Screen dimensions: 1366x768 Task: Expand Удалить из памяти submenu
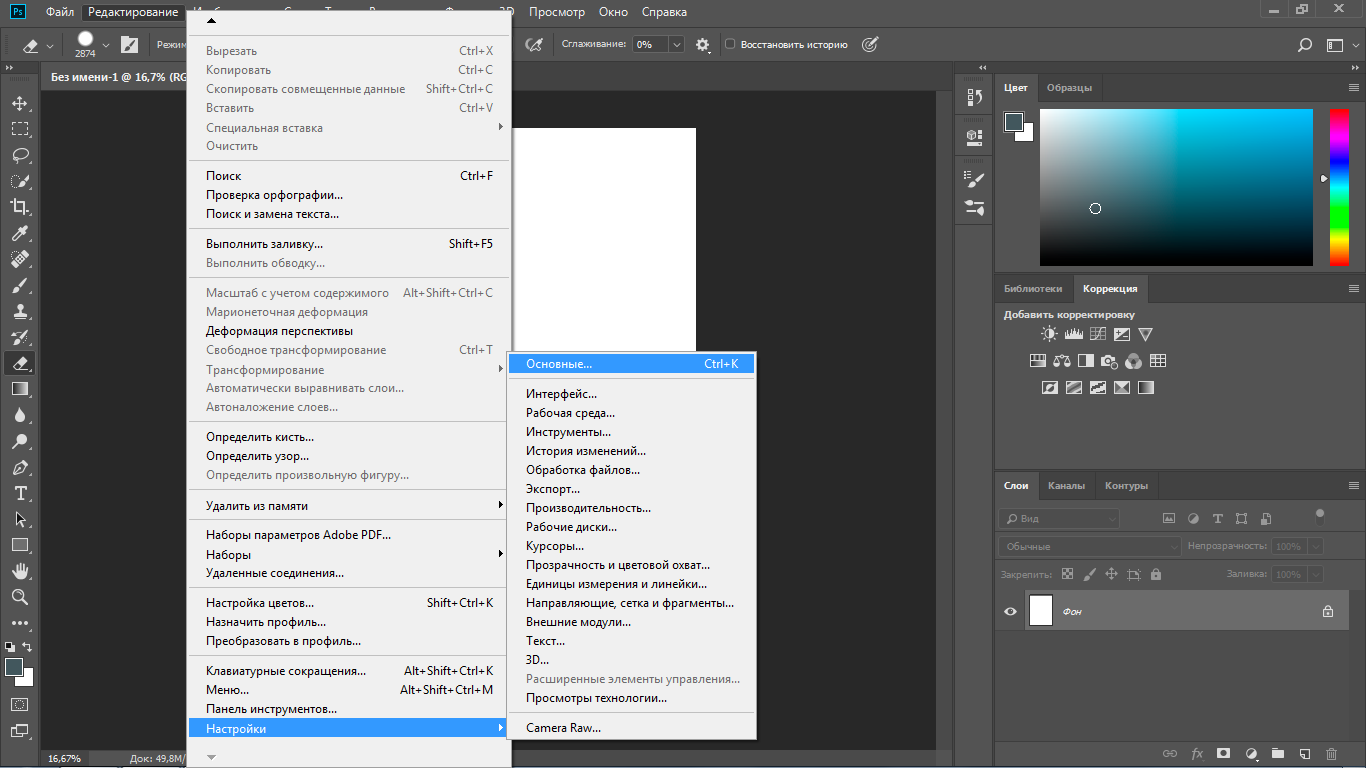[x=349, y=506]
